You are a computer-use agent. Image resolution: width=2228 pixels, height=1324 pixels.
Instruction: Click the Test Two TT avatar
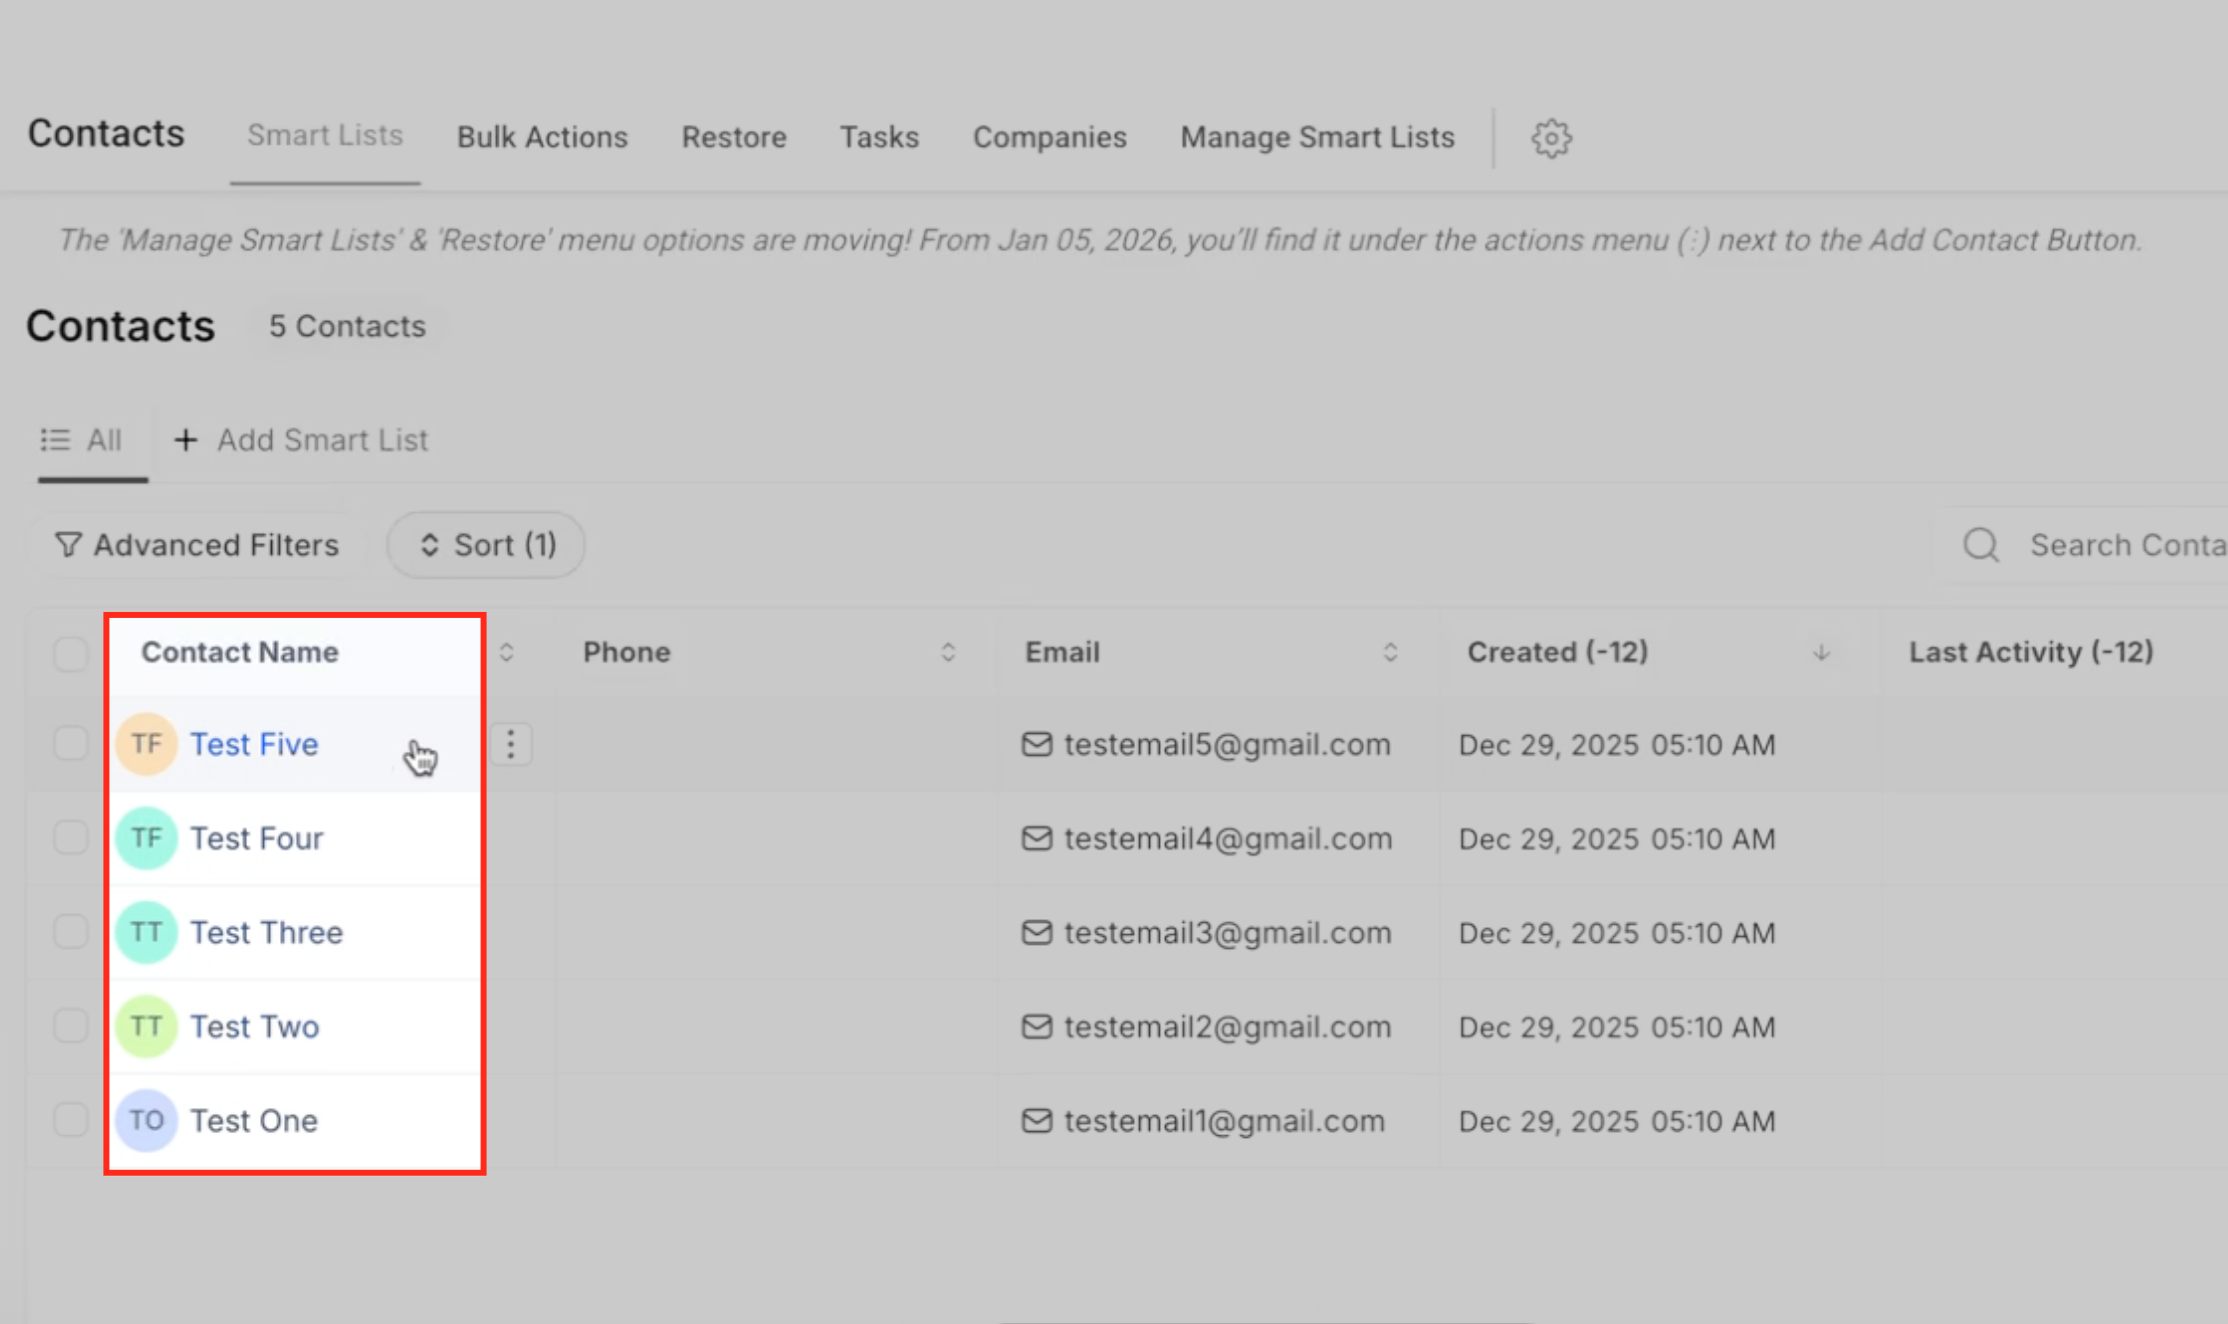click(147, 1026)
